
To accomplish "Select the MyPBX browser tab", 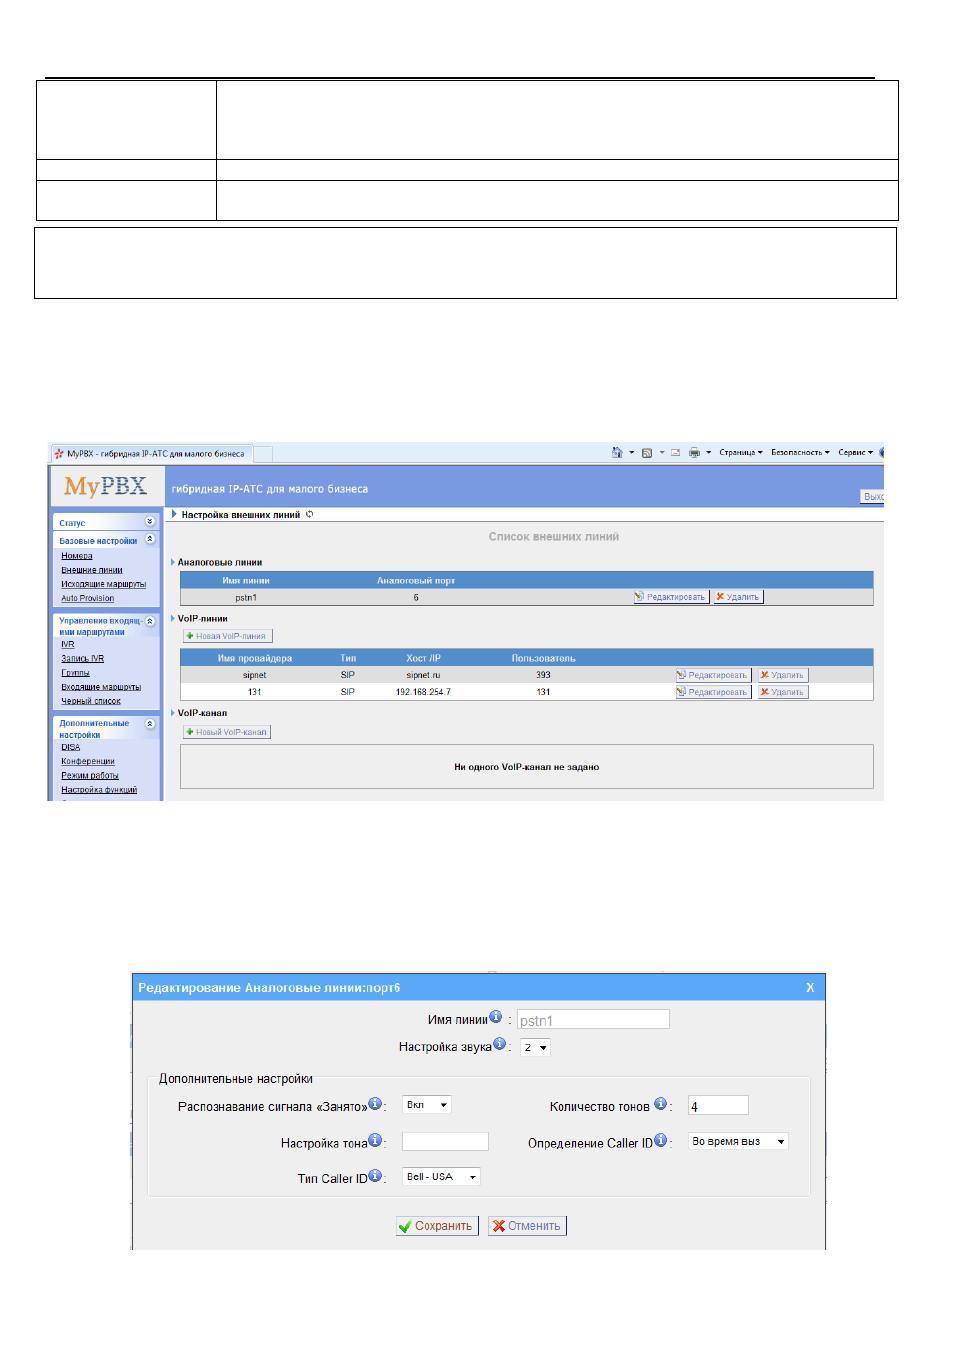I will click(x=150, y=454).
